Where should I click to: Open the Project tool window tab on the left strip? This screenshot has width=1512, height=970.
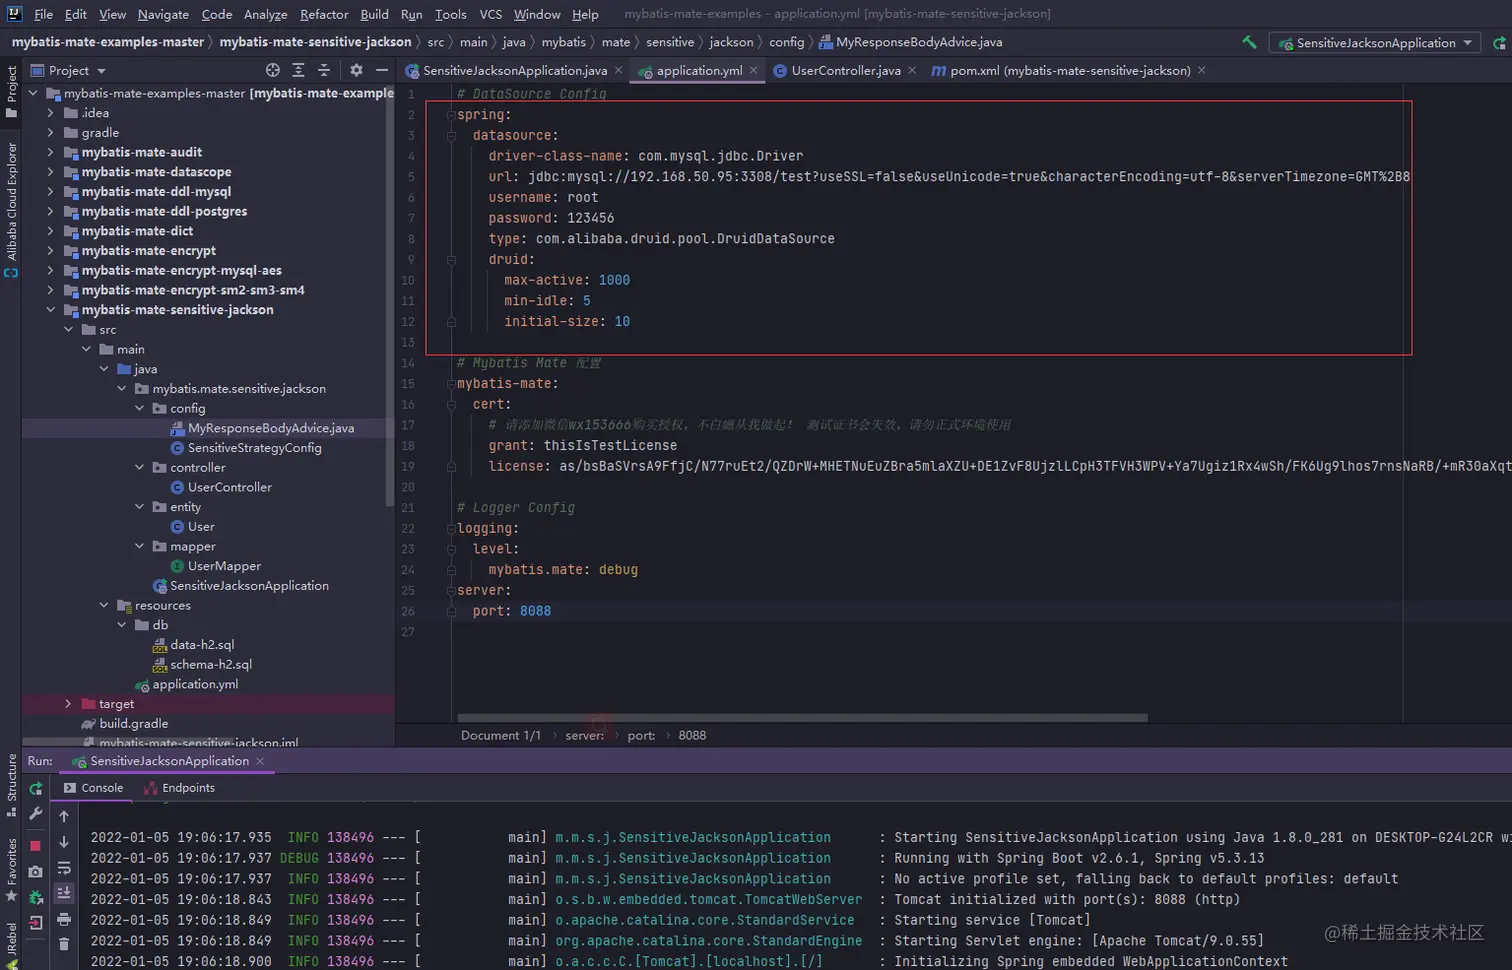click(11, 92)
